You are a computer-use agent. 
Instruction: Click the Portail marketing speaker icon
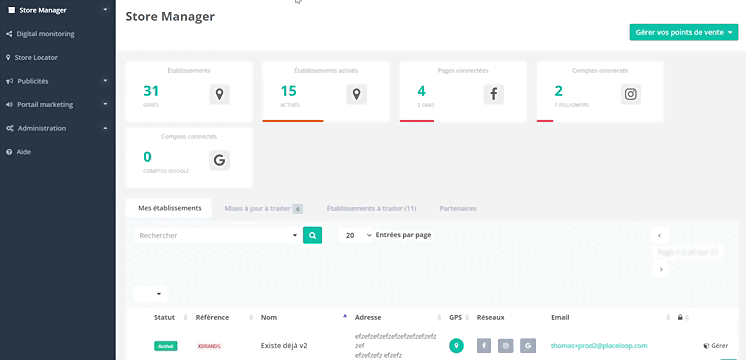9,105
